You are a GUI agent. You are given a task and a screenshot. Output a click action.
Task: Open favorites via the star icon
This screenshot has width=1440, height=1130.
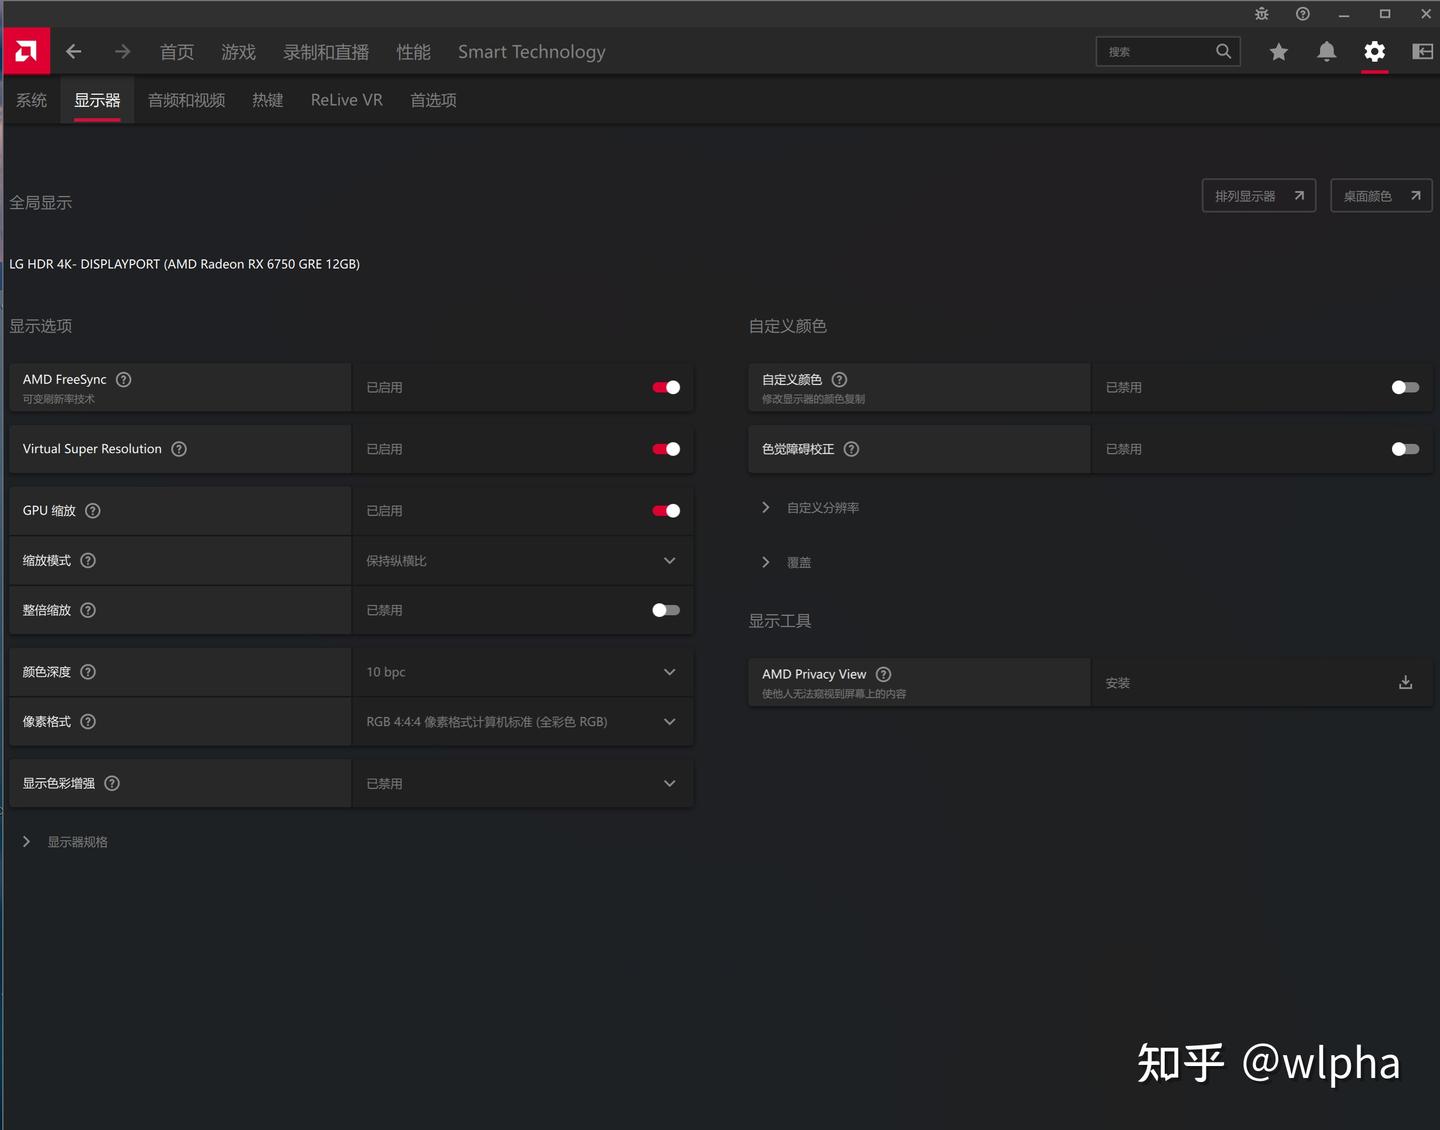tap(1278, 52)
